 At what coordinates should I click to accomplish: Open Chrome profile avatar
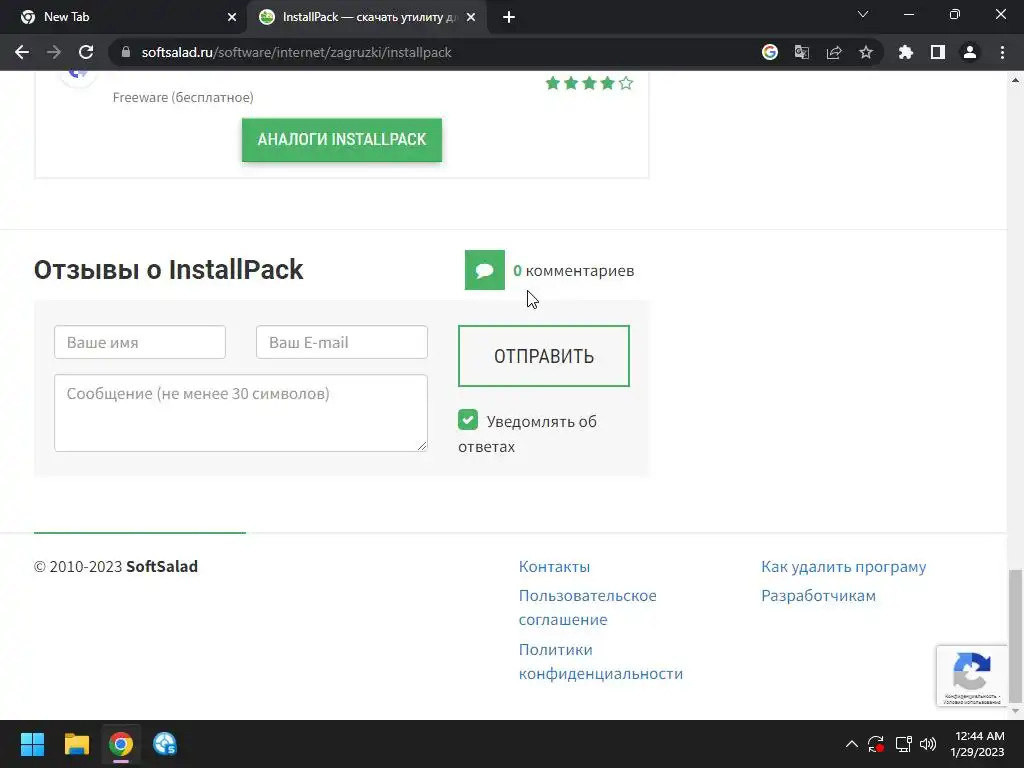tap(970, 52)
